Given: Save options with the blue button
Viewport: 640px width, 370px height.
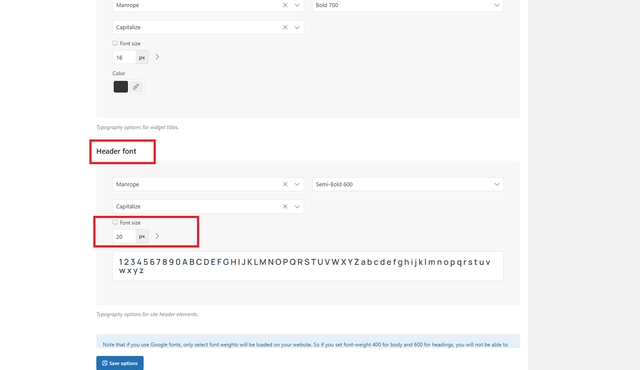Looking at the screenshot, I should point(120,363).
